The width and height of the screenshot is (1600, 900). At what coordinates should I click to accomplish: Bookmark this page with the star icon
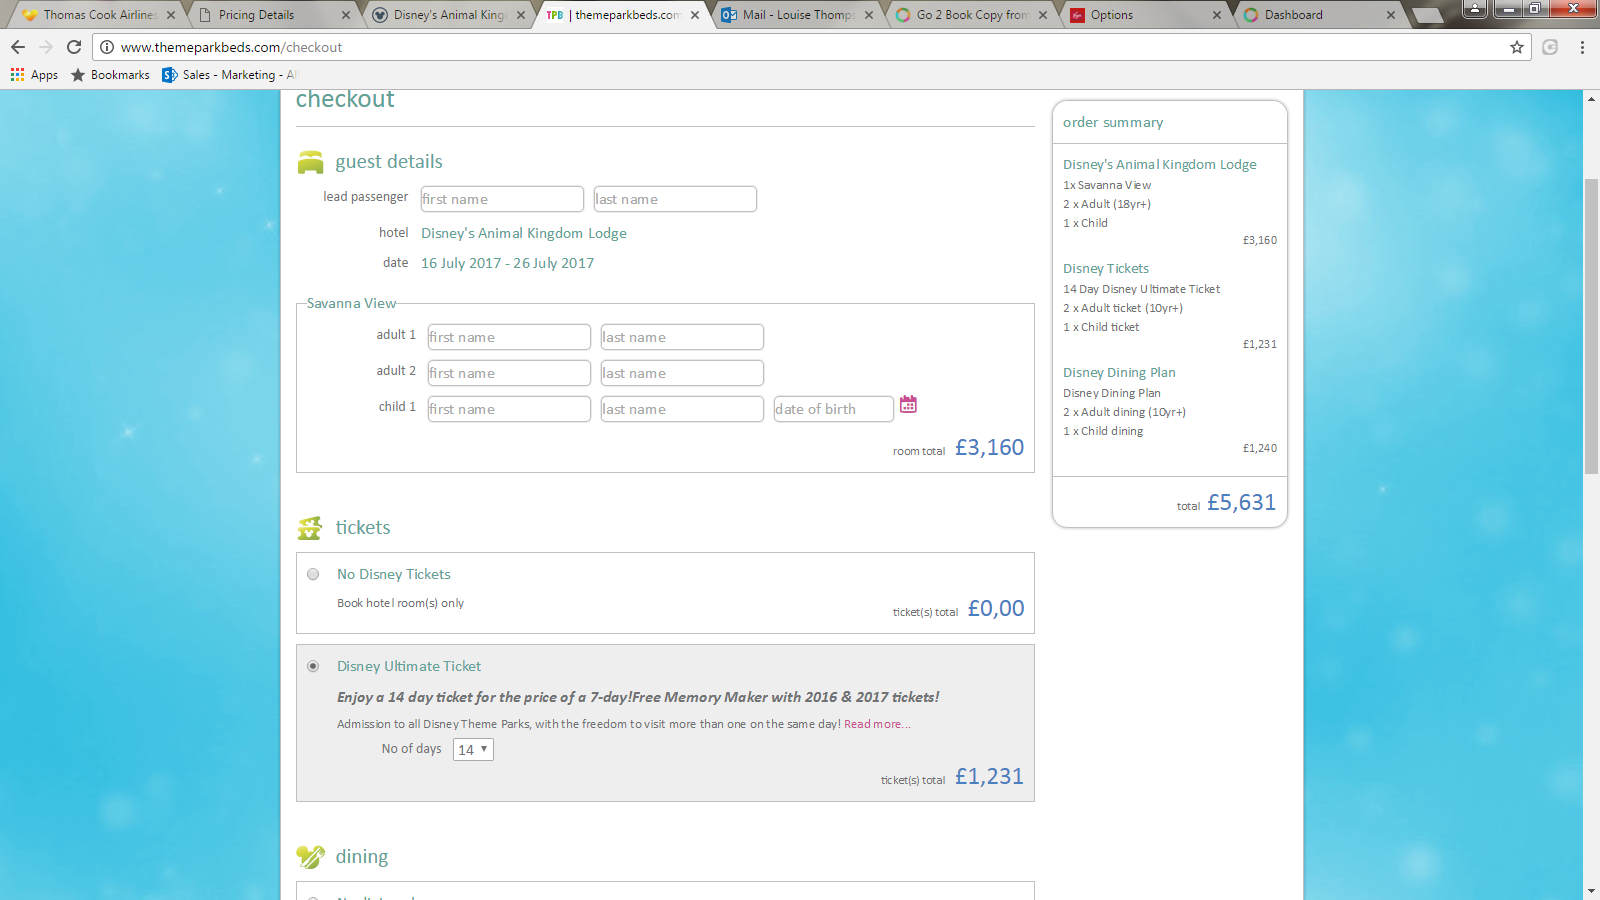[1517, 47]
